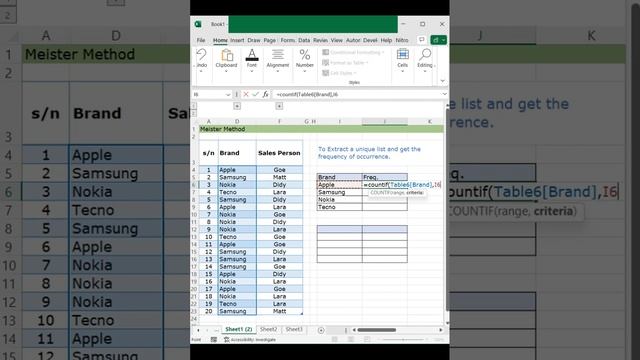This screenshot has height=360, width=640.
Task: Select the Sheet1 (2) tab
Action: pos(238,329)
